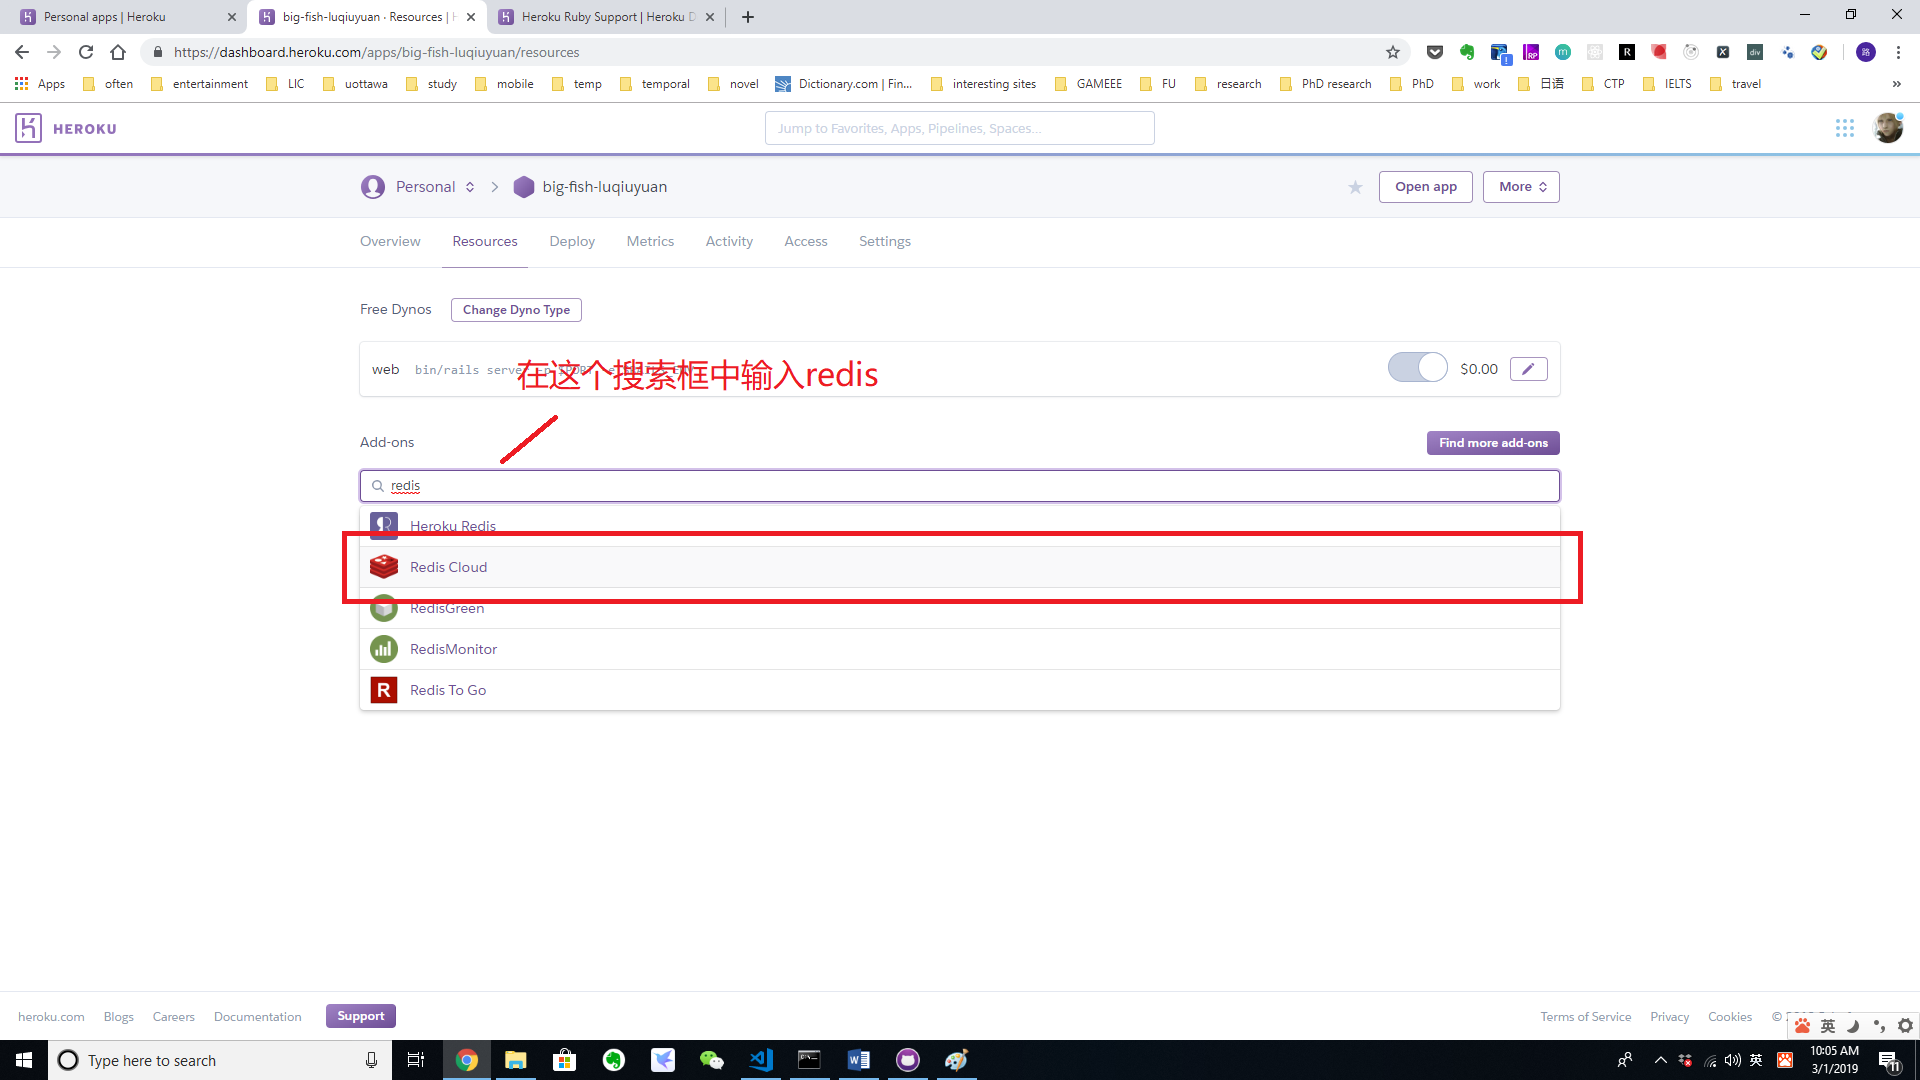Select the Redis Cloud add-on icon

point(384,567)
